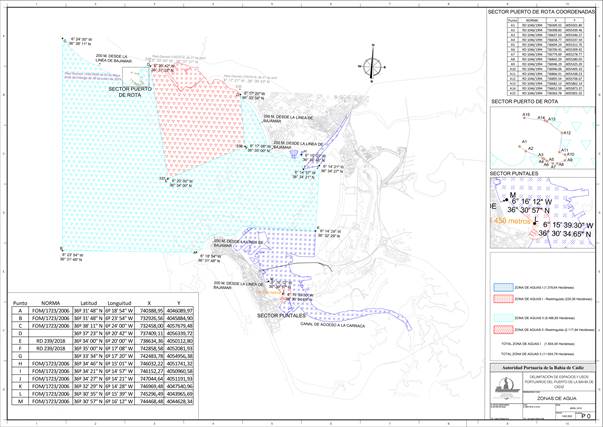Click 'ZONAS DE AGUA' drawing title
The height and width of the screenshot is (427, 603).
tap(556, 399)
